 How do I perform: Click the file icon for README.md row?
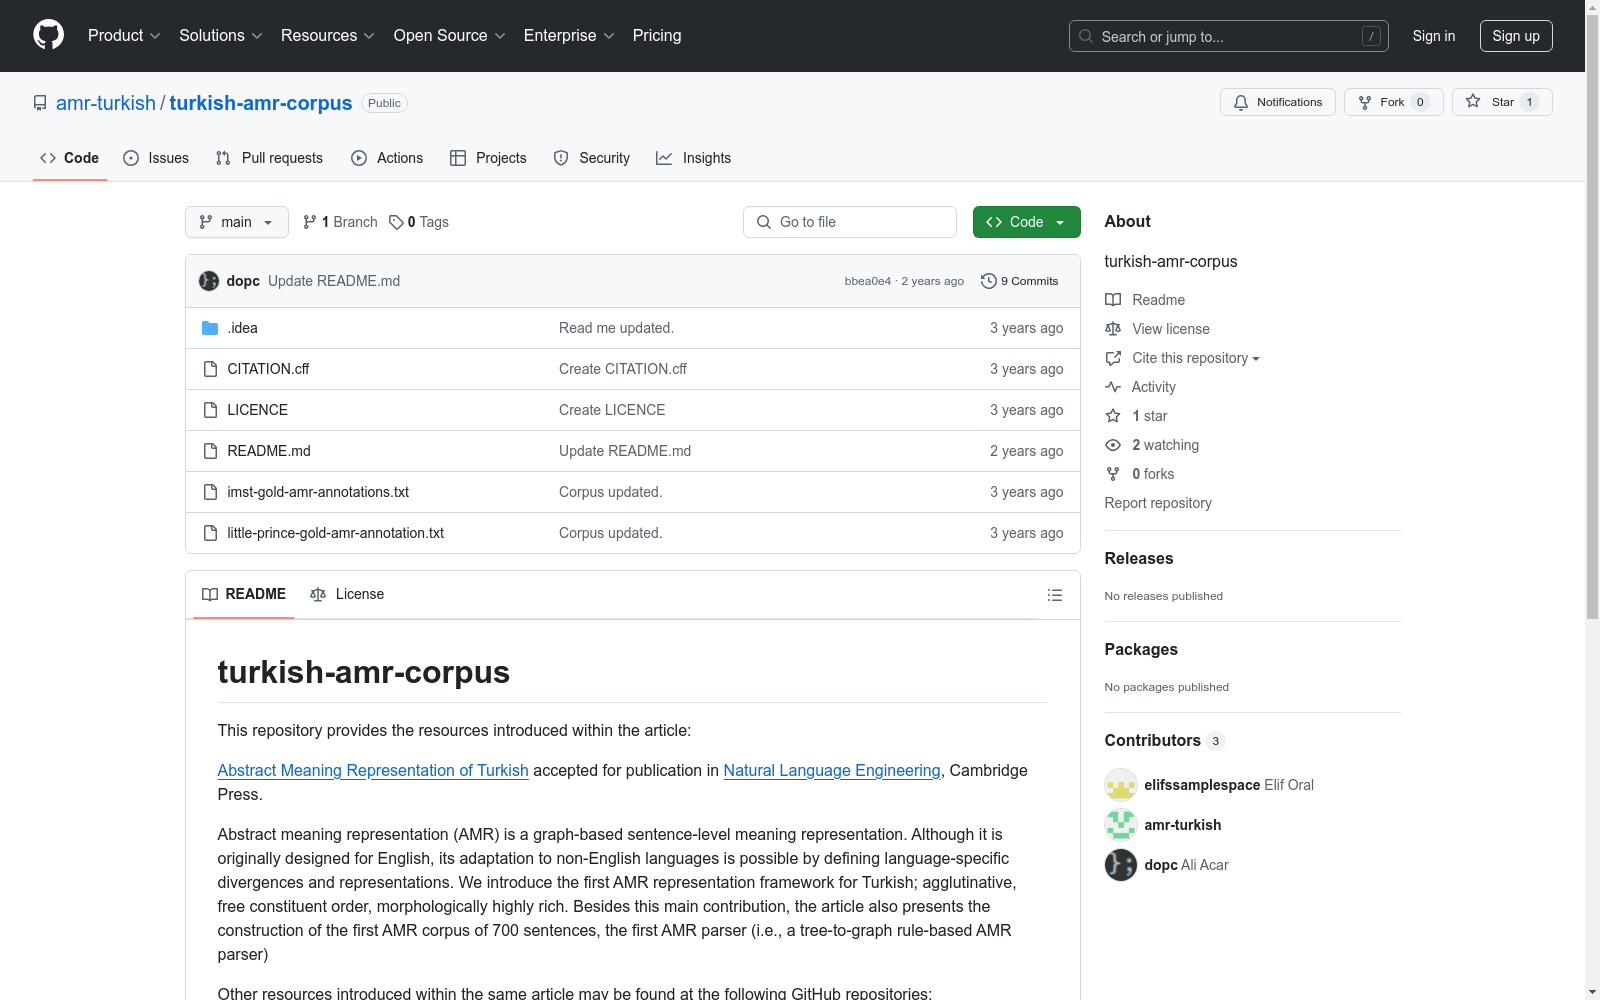210,451
